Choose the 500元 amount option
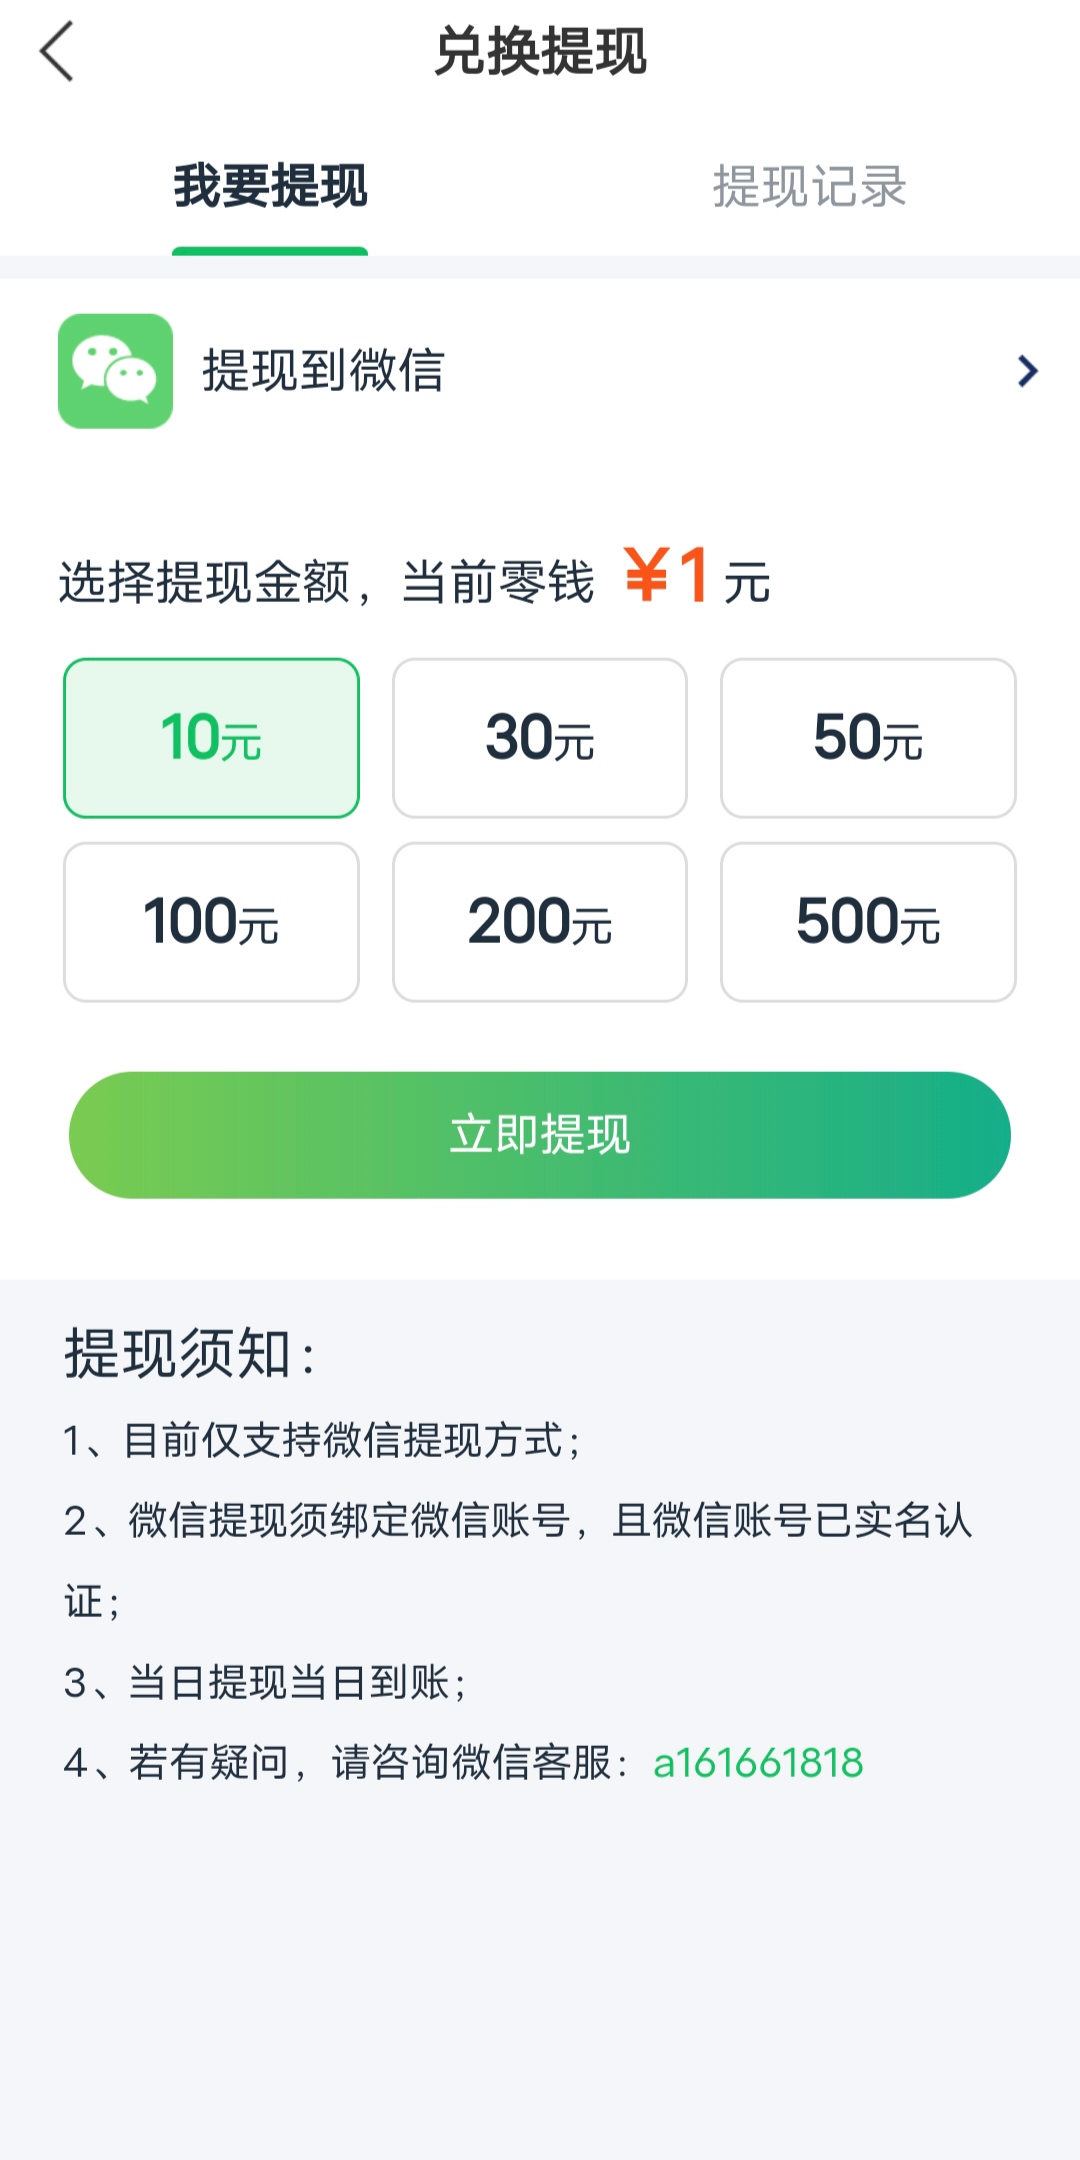The width and height of the screenshot is (1080, 2160). coord(868,922)
